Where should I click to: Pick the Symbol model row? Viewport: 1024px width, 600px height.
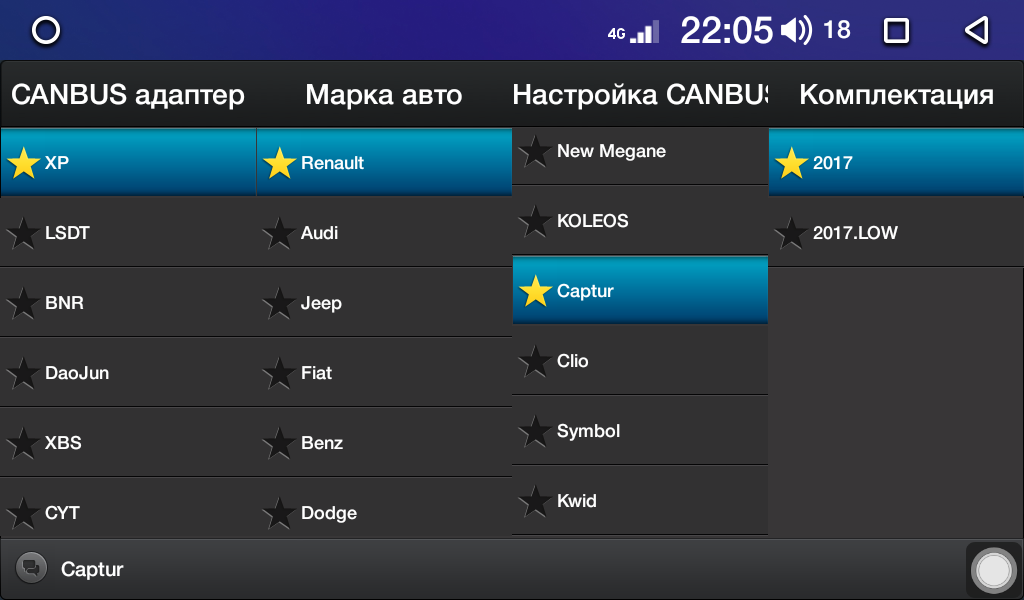tap(640, 430)
